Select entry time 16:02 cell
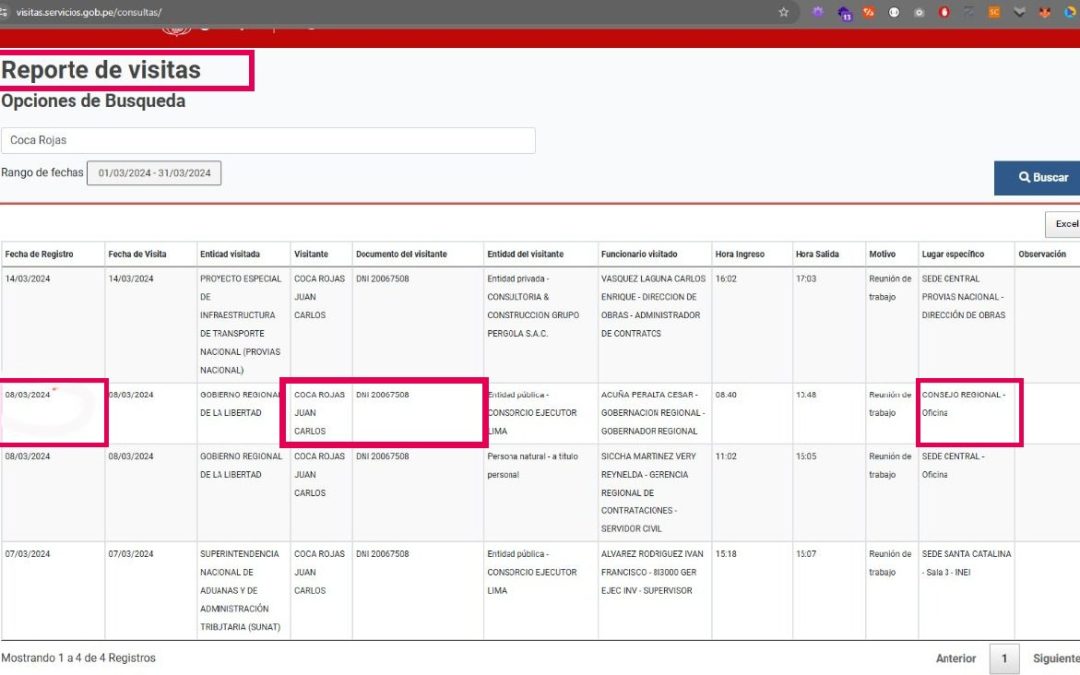Image resolution: width=1080 pixels, height=675 pixels. [x=752, y=324]
